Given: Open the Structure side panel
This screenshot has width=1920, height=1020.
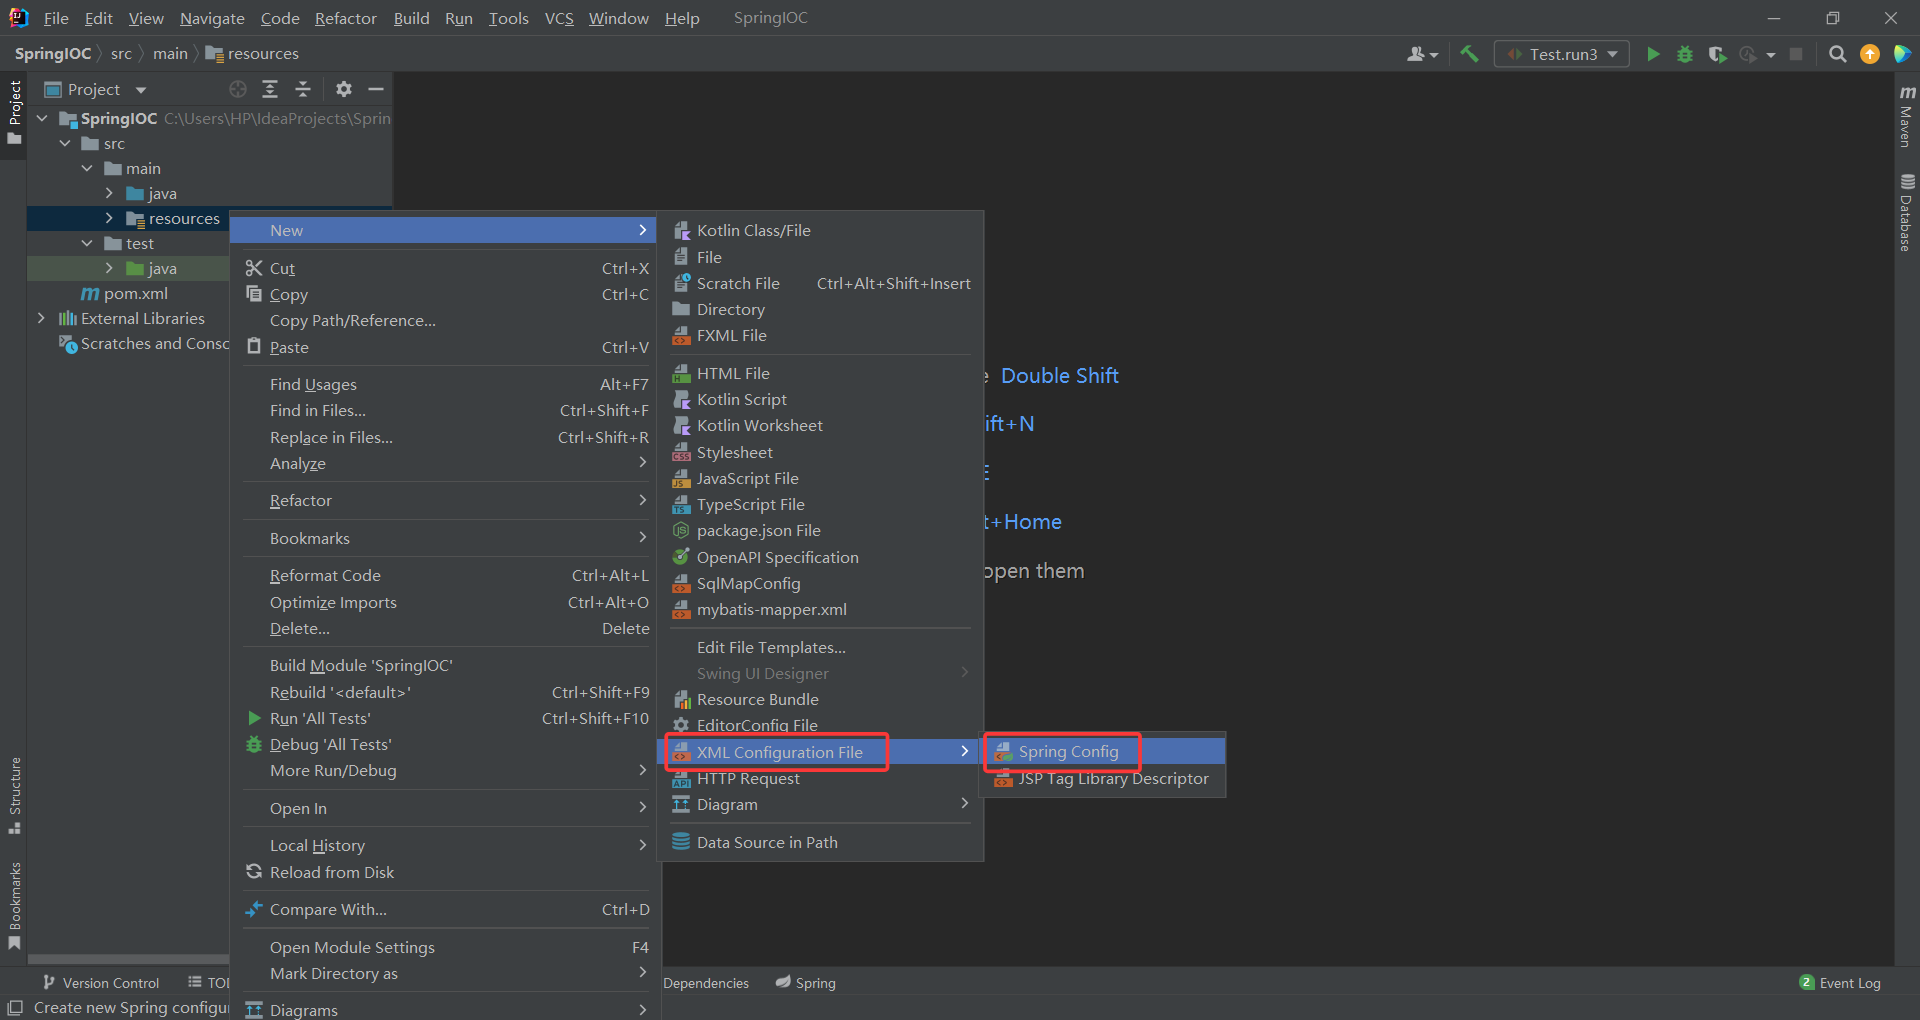Looking at the screenshot, I should (14, 795).
